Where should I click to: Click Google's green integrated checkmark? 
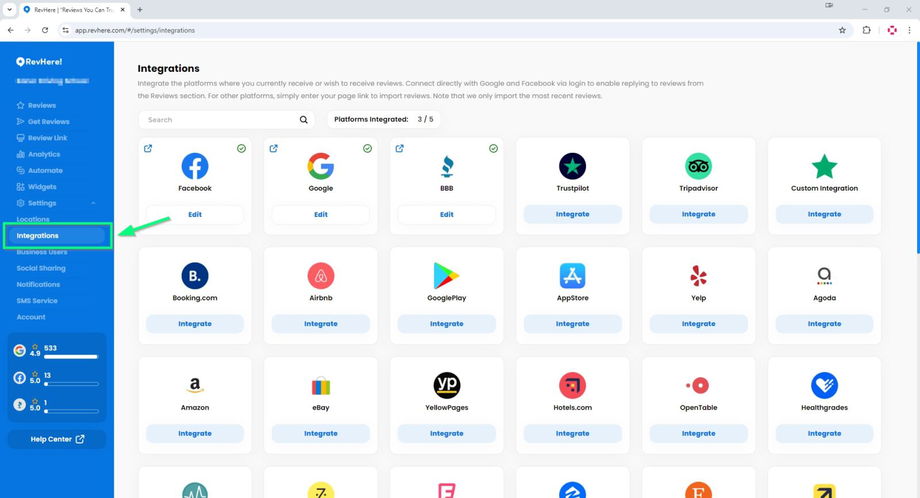tap(367, 148)
